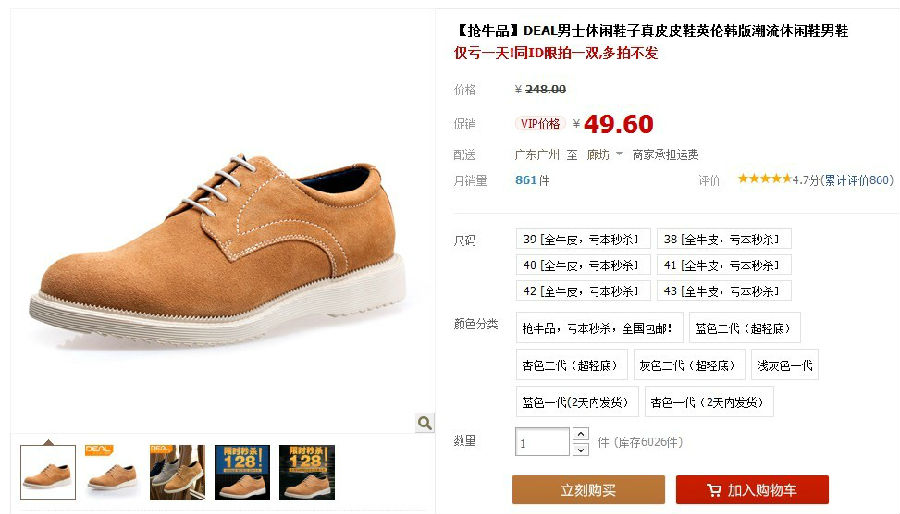Click the 立刻购买 buy now button
Viewport: 900px width, 514px height.
pyautogui.click(x=588, y=490)
